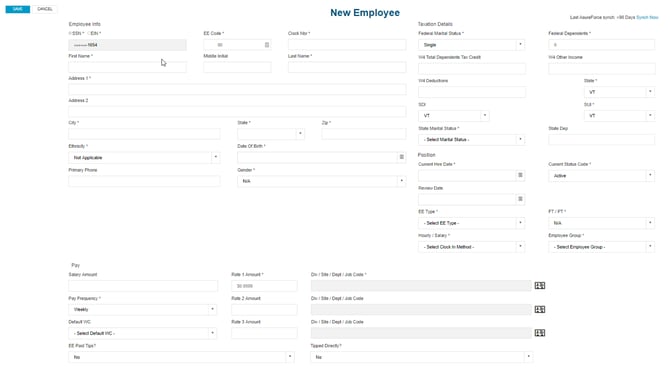Open the Hourly / Salary dropdown
670x370 pixels.
coord(471,247)
